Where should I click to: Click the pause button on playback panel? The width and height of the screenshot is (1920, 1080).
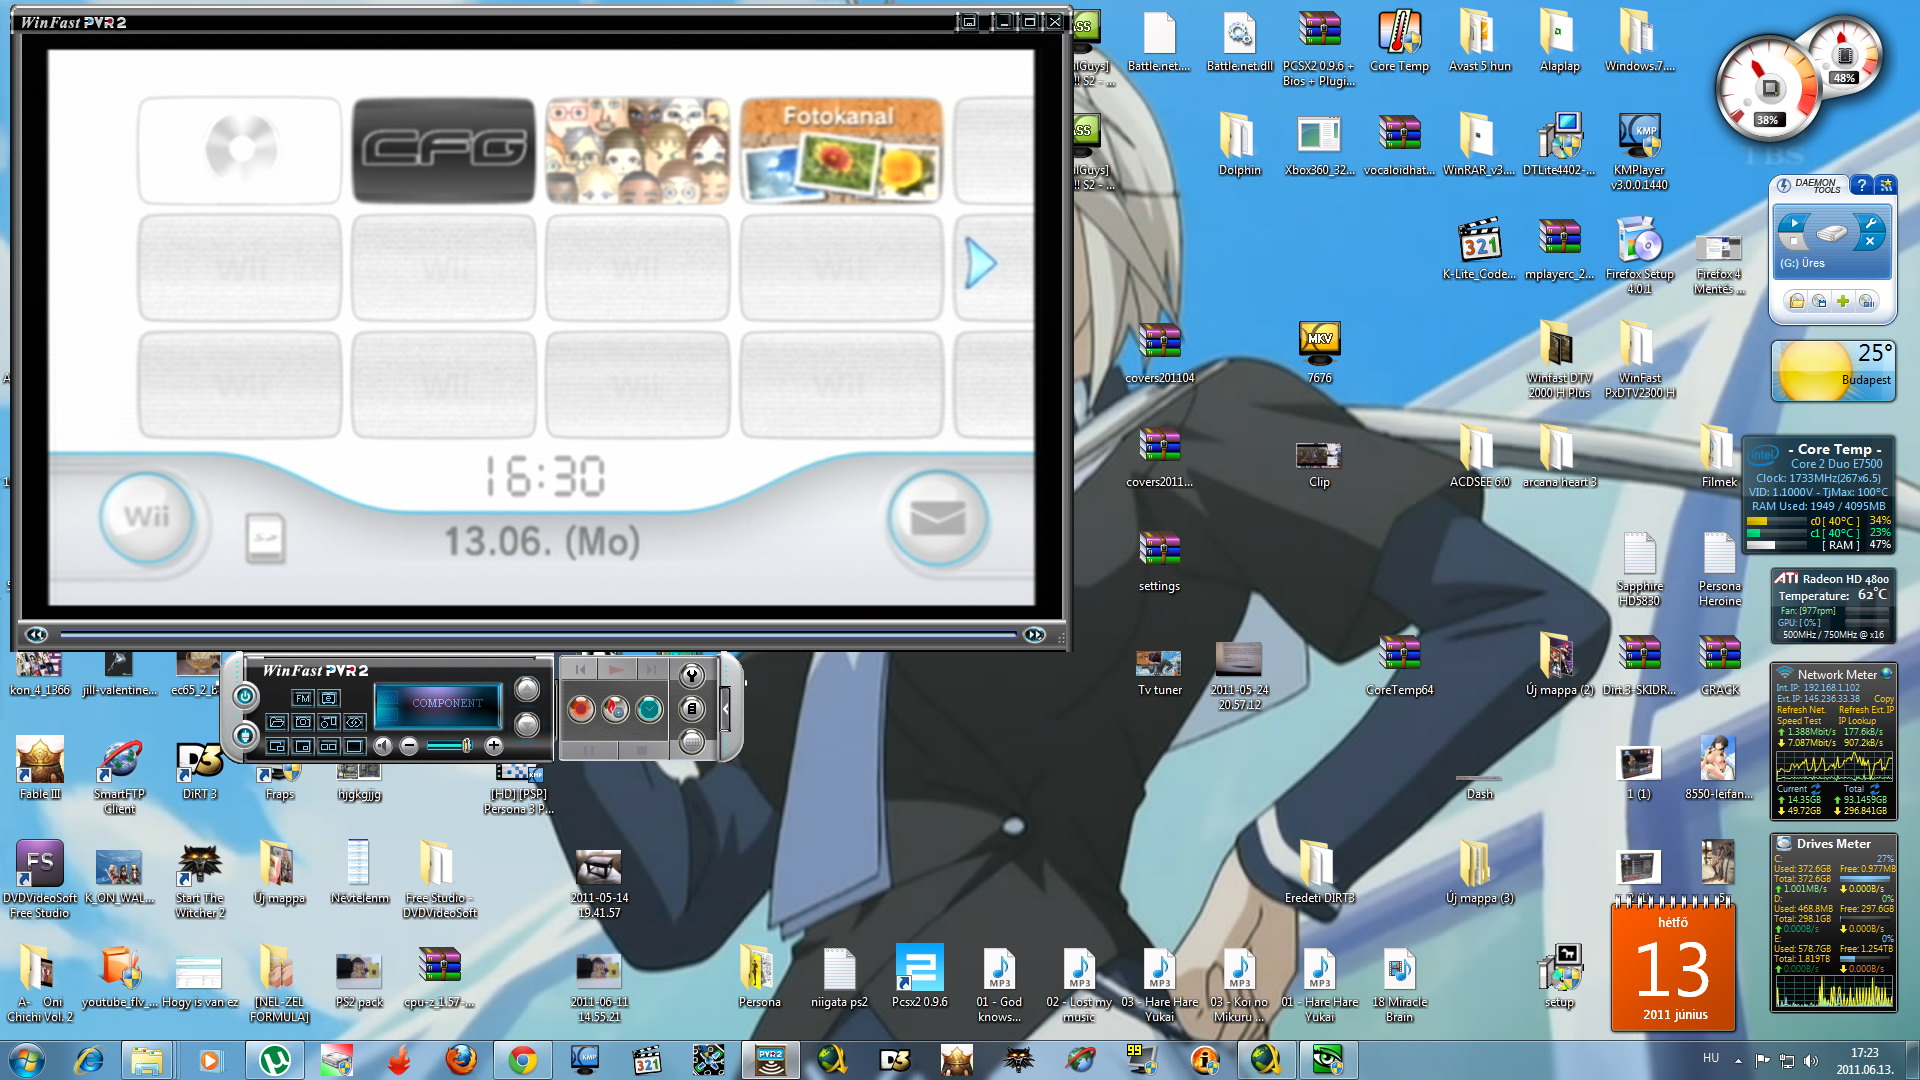click(x=588, y=750)
